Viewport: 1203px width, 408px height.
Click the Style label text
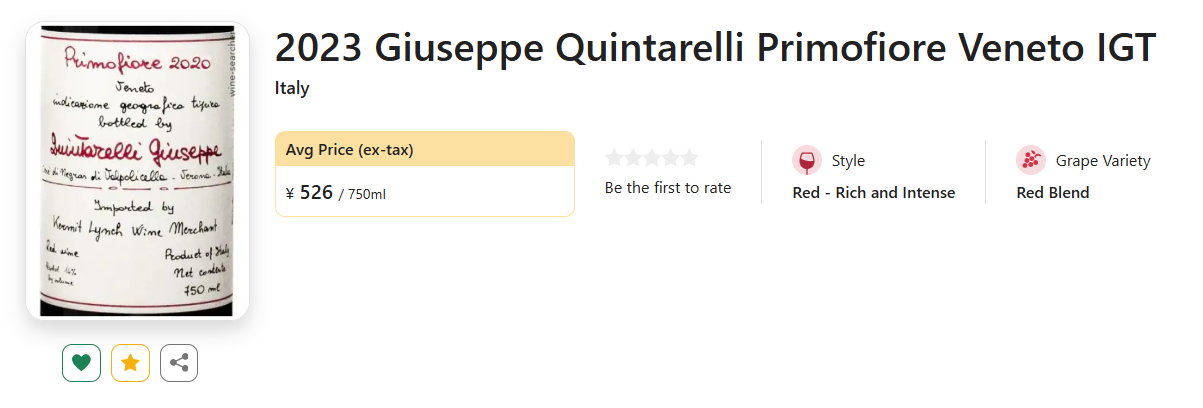click(x=848, y=161)
